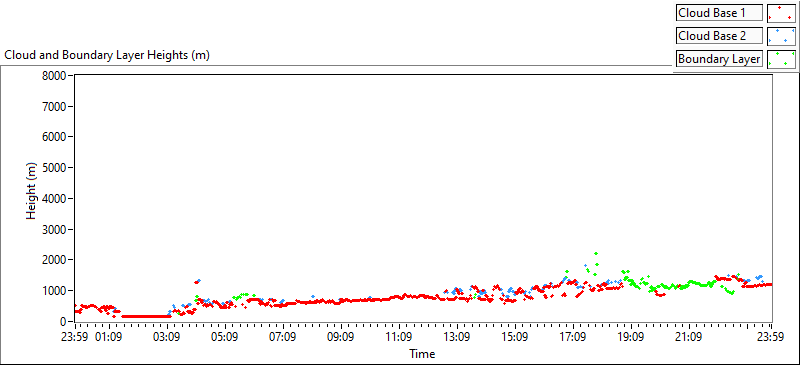
Task: Click the 17:09 time axis label
Action: (573, 337)
